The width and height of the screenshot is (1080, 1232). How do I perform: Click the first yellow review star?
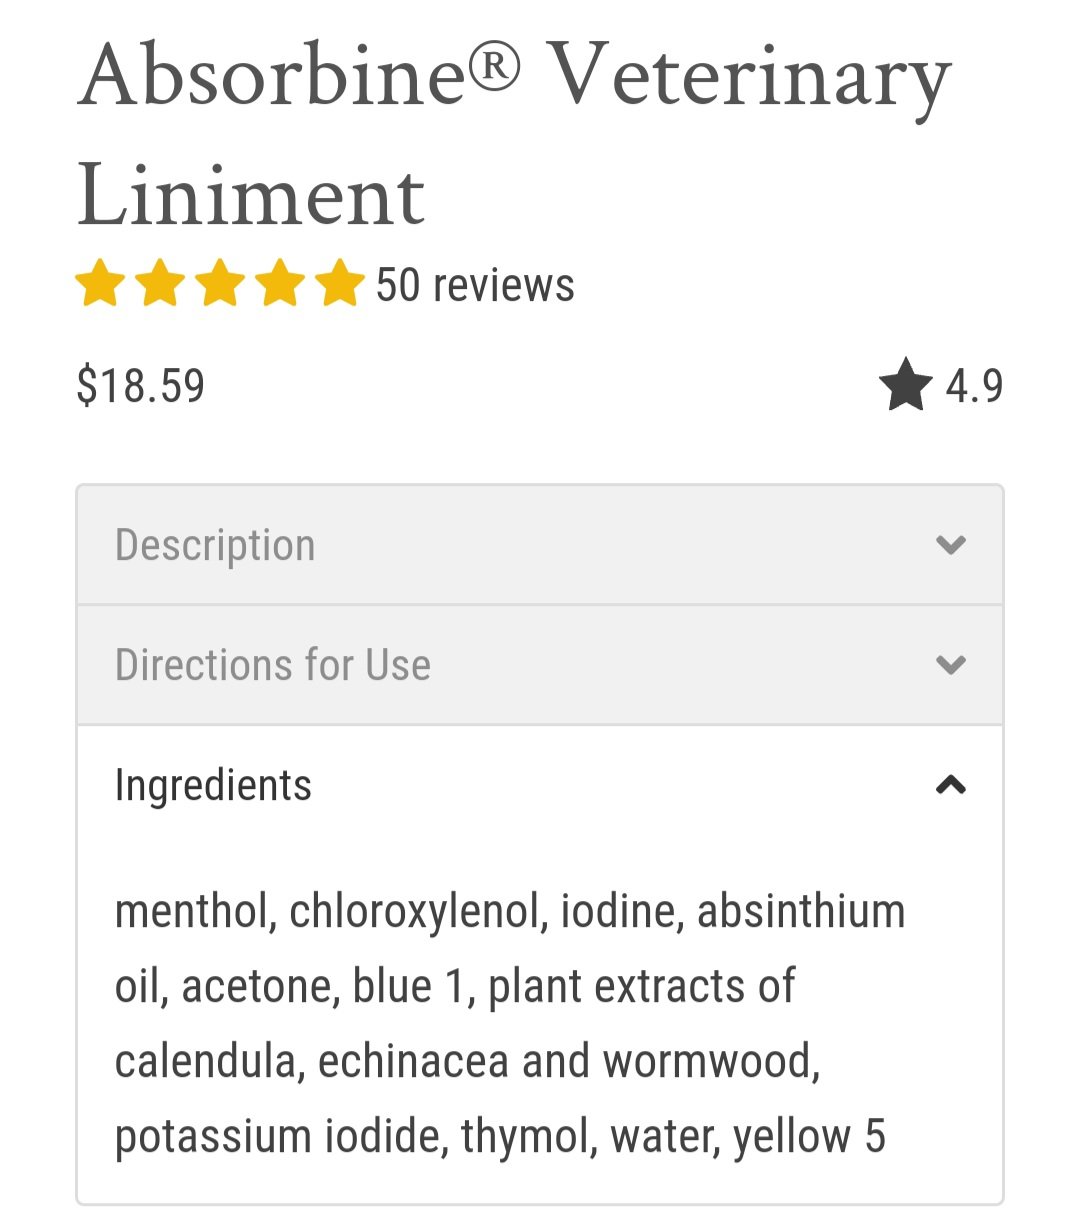(x=100, y=283)
